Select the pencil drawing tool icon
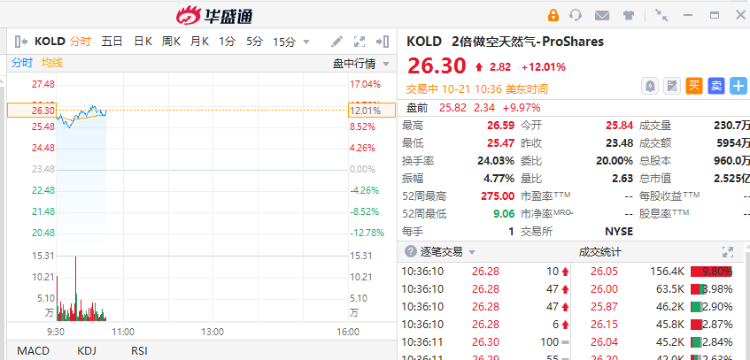Image resolution: width=750 pixels, height=360 pixels. tap(337, 42)
